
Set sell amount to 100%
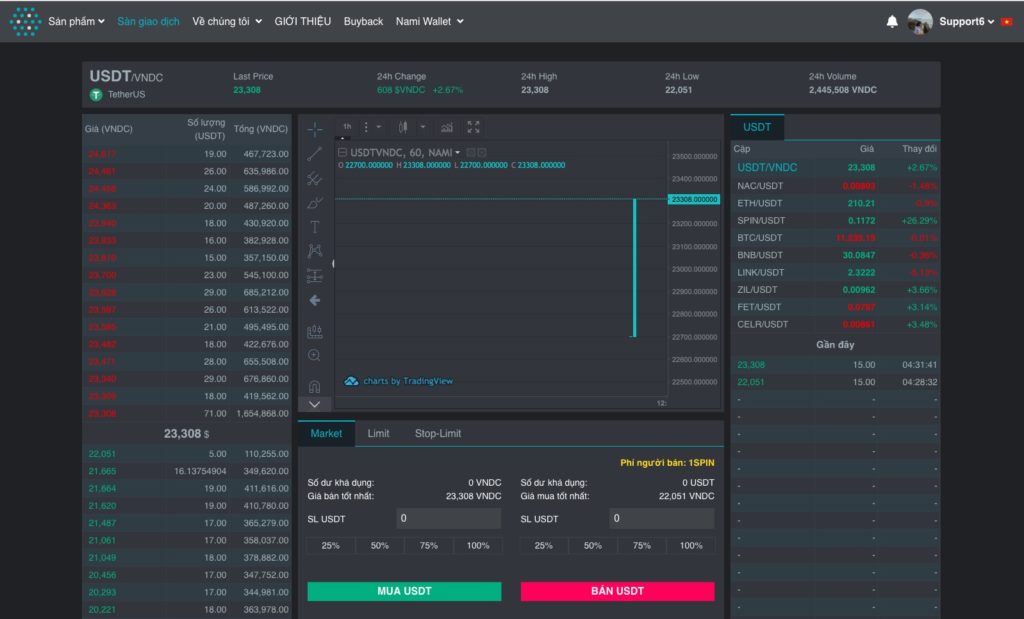(691, 546)
